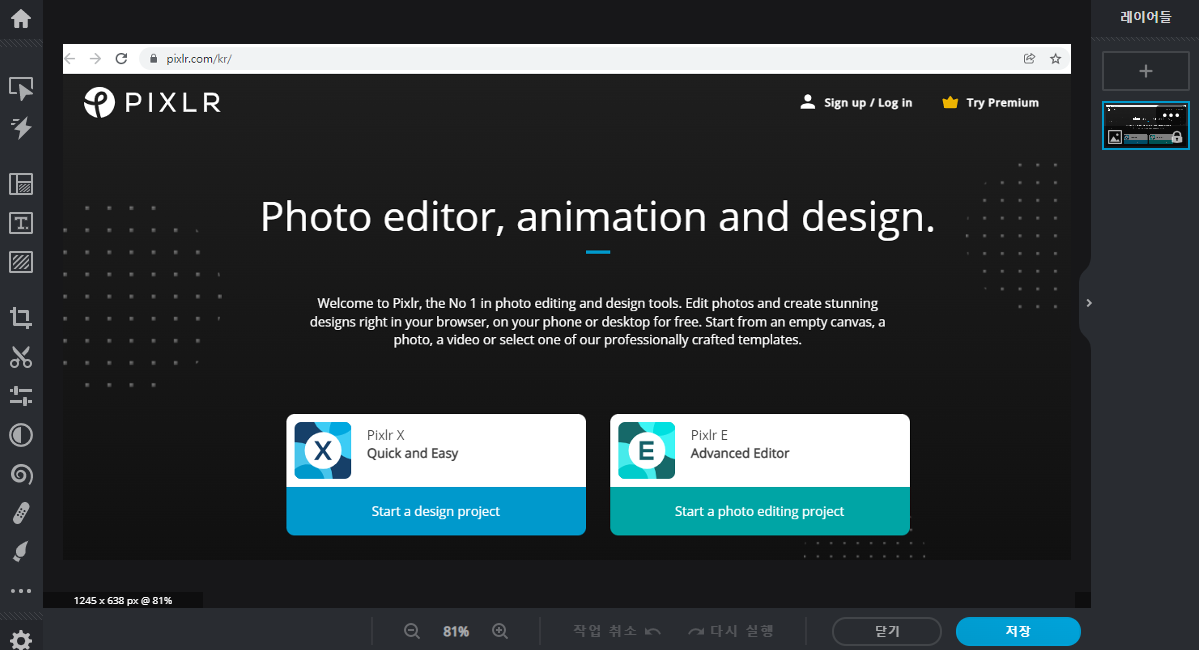
Task: Click the image-type icon on layer thumbnail
Action: click(x=1115, y=138)
